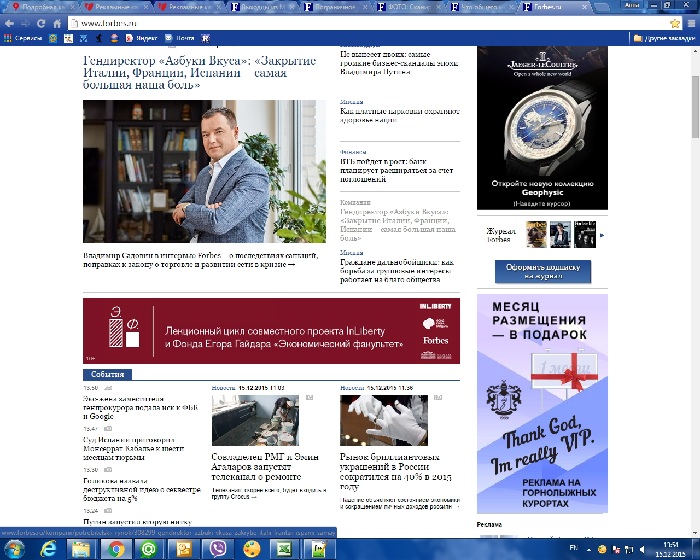Bookmark this page with the star icon
Image resolution: width=700 pixels, height=560 pixels.
[x=675, y=22]
